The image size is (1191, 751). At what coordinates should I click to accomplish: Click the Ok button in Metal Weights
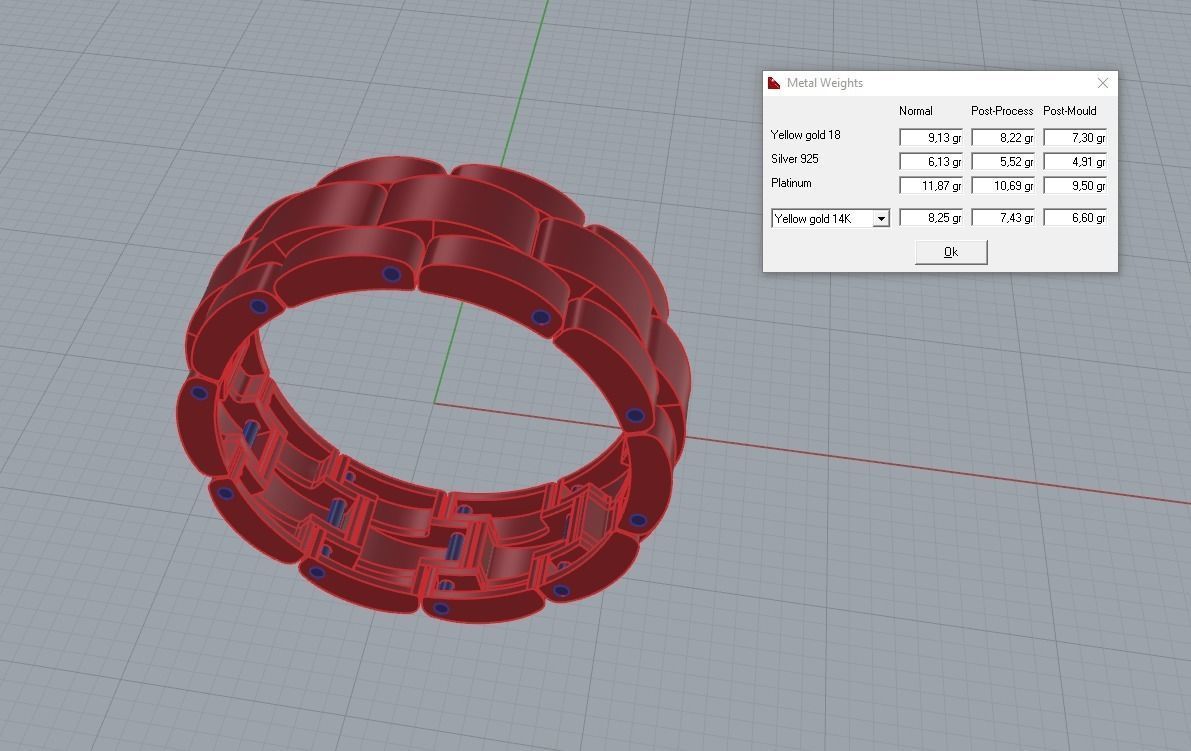coord(951,252)
